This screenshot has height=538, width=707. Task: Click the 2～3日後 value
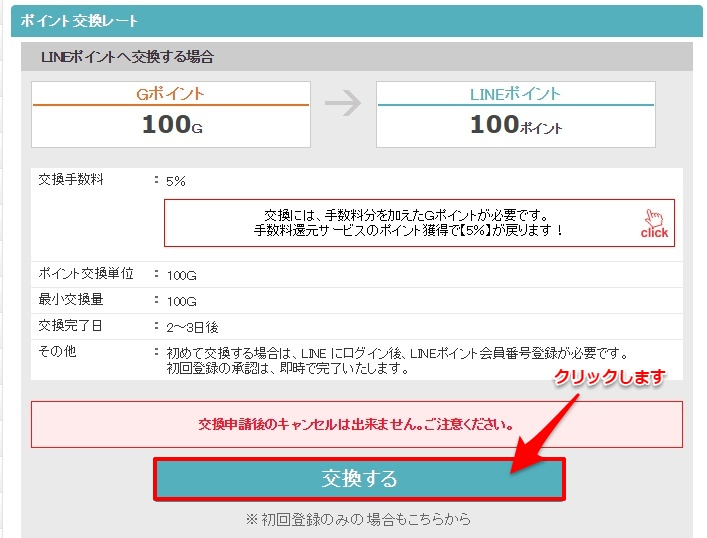click(192, 327)
